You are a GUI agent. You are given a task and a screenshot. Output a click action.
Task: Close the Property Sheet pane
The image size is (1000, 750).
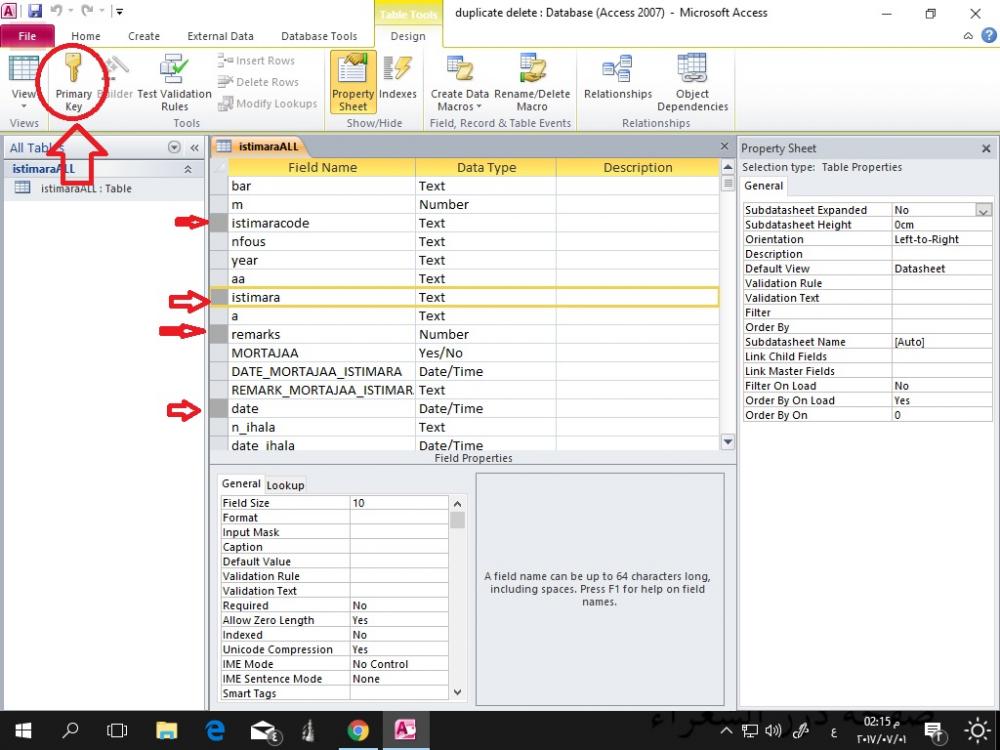click(x=986, y=149)
